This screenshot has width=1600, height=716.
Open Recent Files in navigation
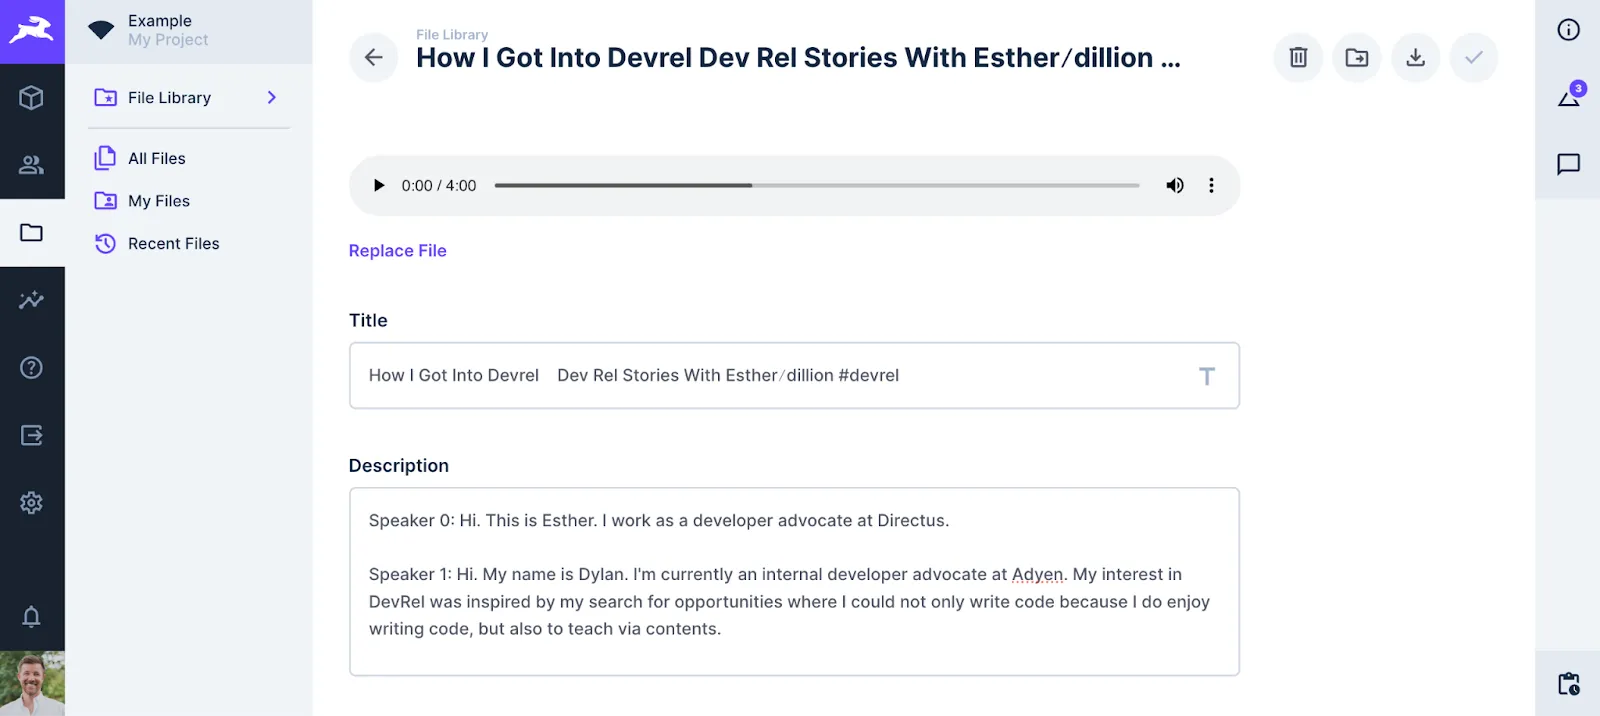173,243
